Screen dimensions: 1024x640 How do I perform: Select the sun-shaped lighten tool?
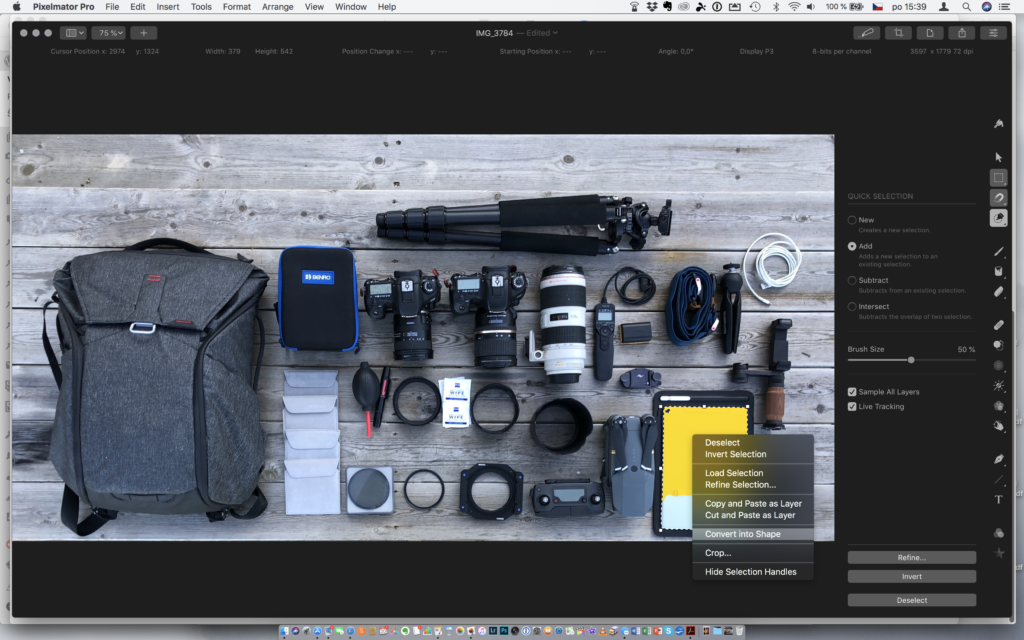click(x=998, y=386)
